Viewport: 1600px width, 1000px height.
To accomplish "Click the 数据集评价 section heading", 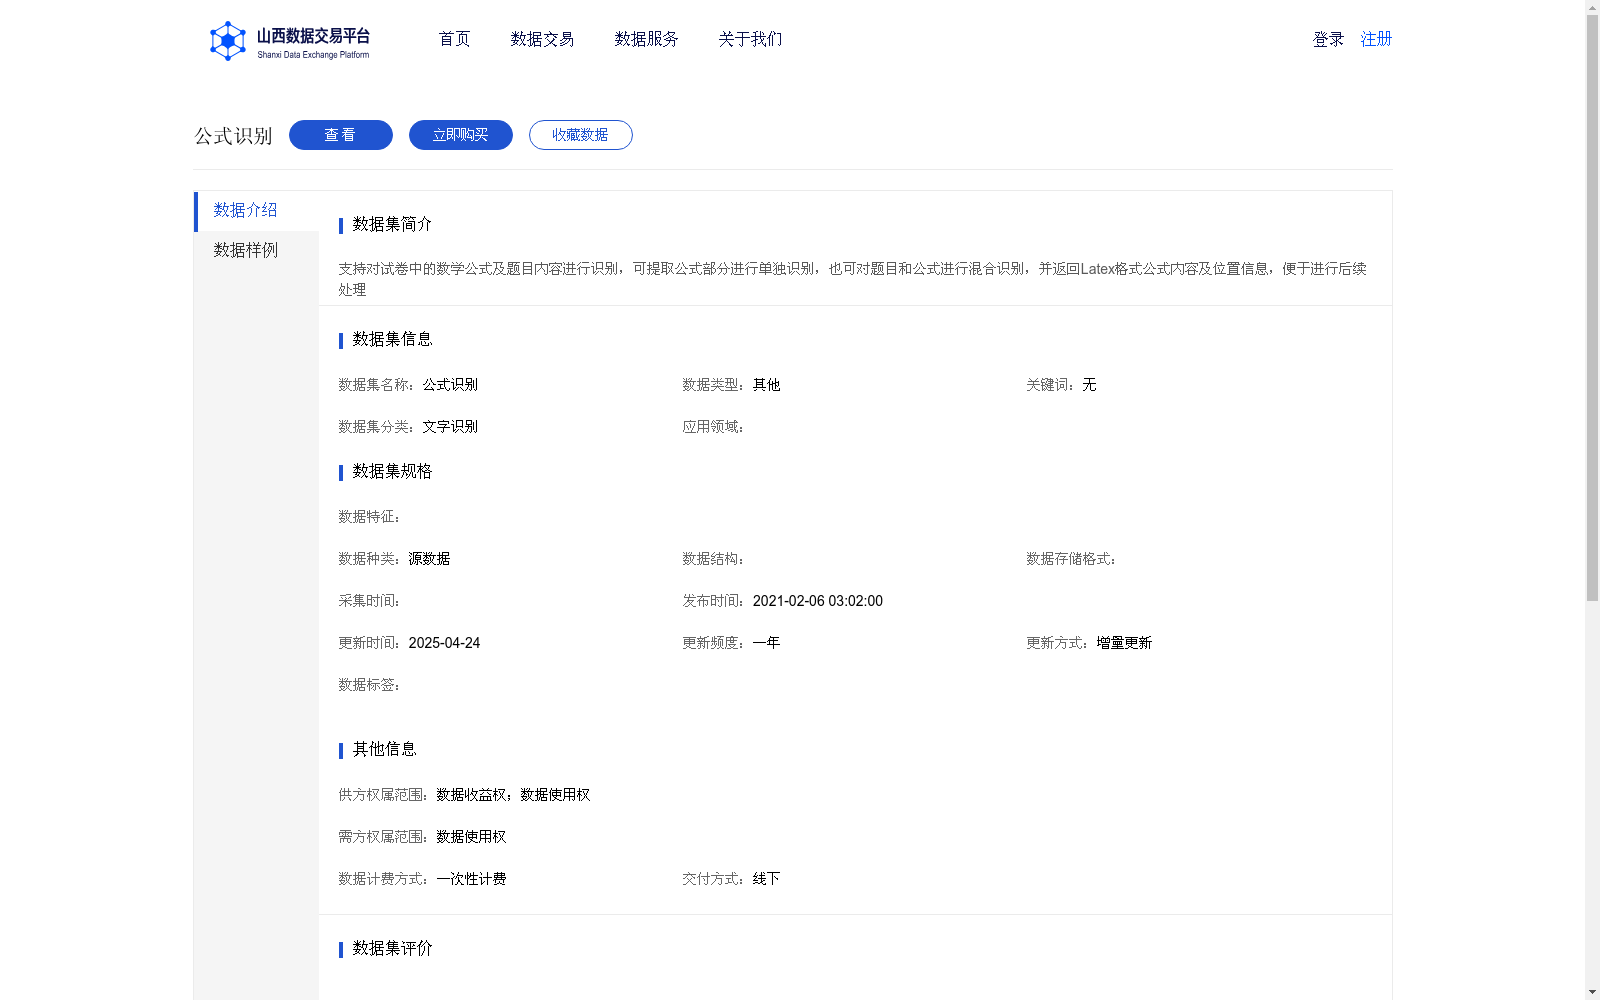I will [392, 948].
